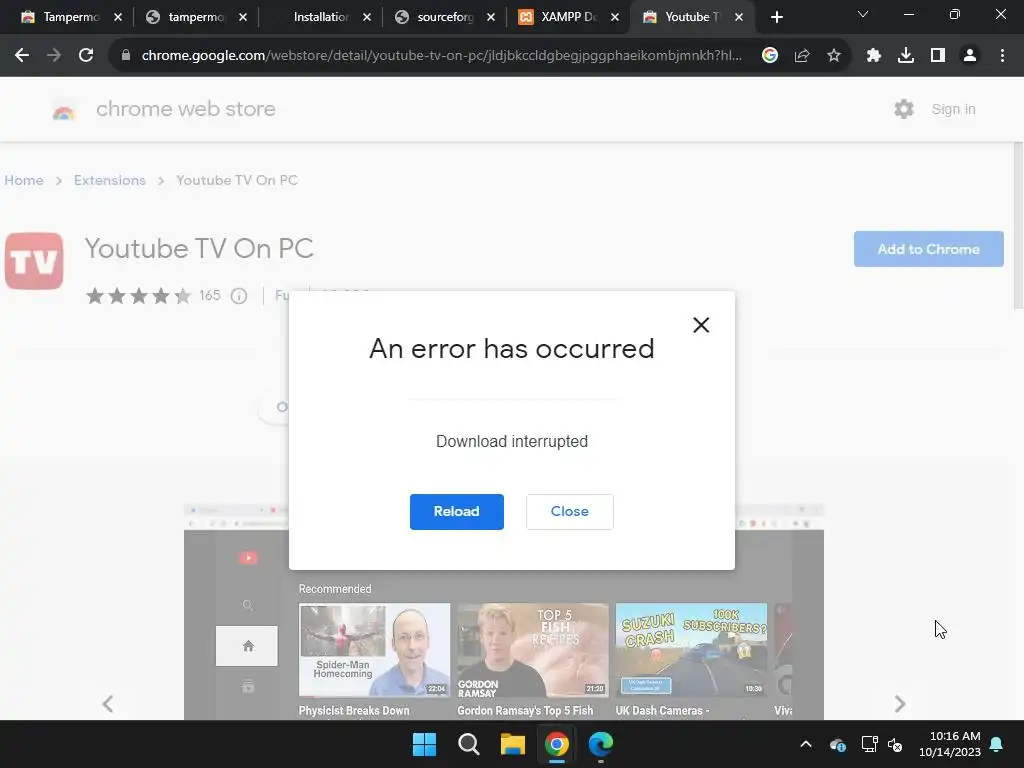Open the Chrome profile icon

click(x=970, y=56)
